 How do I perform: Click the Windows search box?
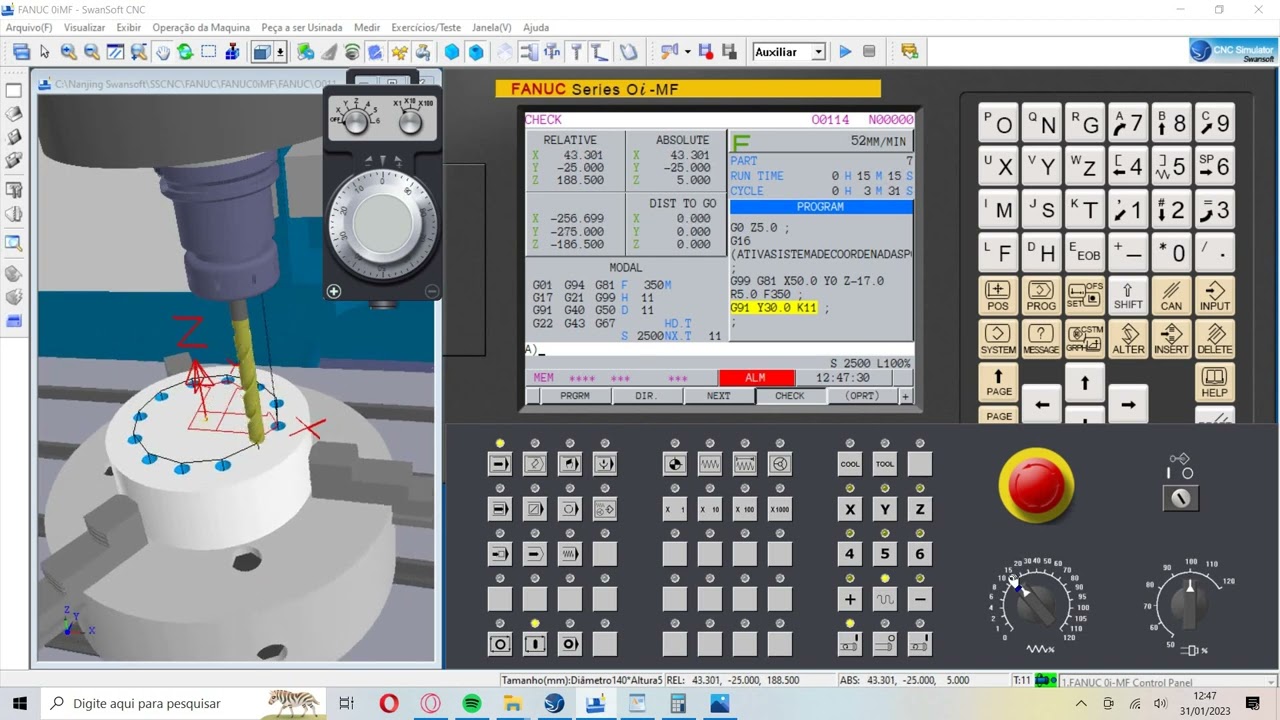tap(185, 703)
